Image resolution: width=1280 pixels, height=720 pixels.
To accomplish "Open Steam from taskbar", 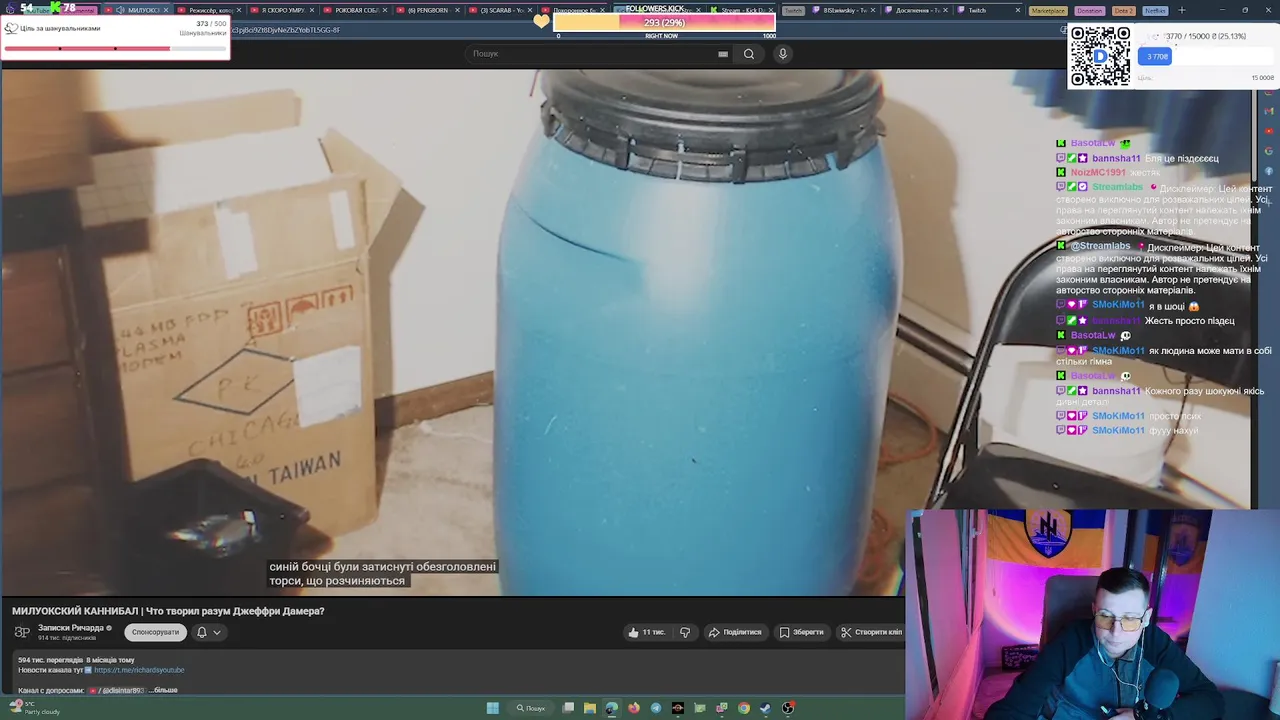I will pos(766,708).
